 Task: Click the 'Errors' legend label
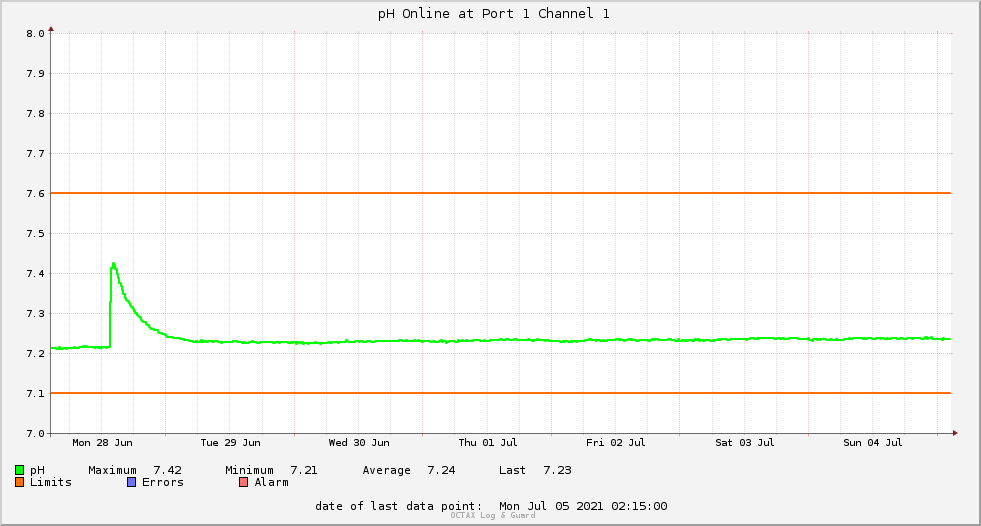163,482
